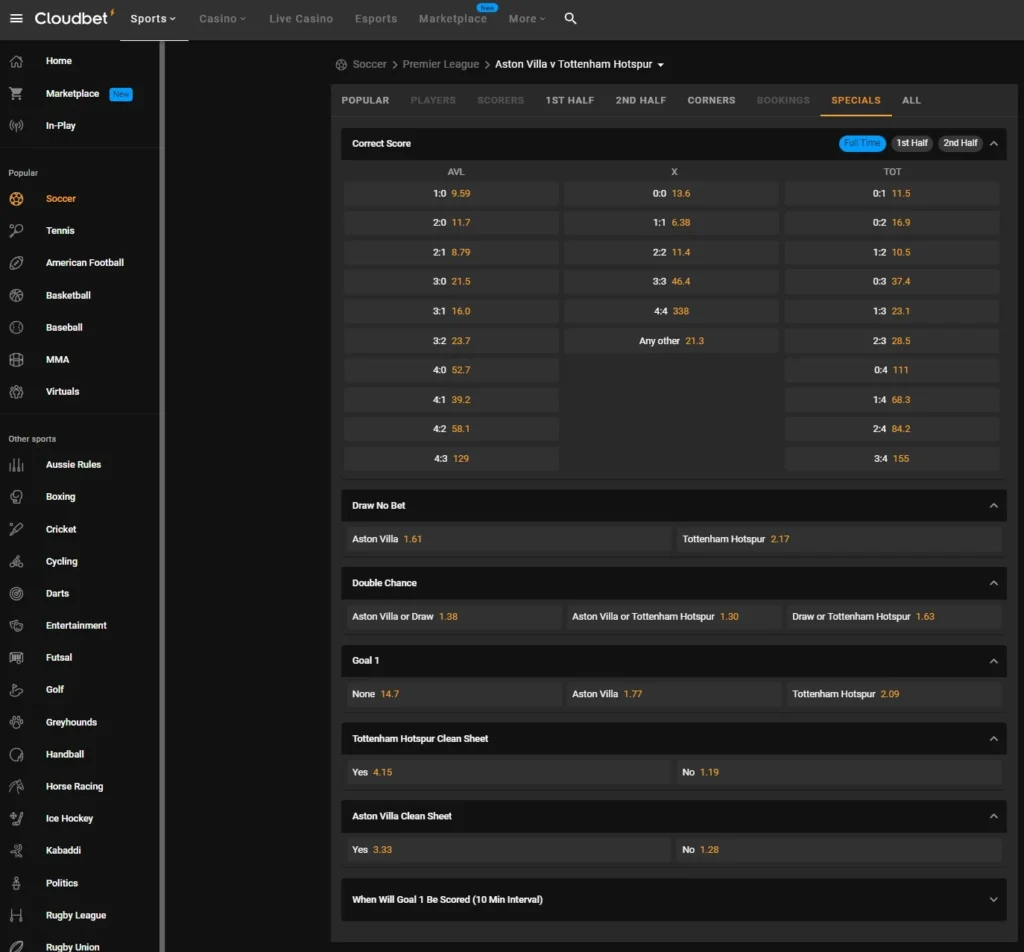Click the Boxing glove icon
The width and height of the screenshot is (1024, 952).
click(16, 497)
